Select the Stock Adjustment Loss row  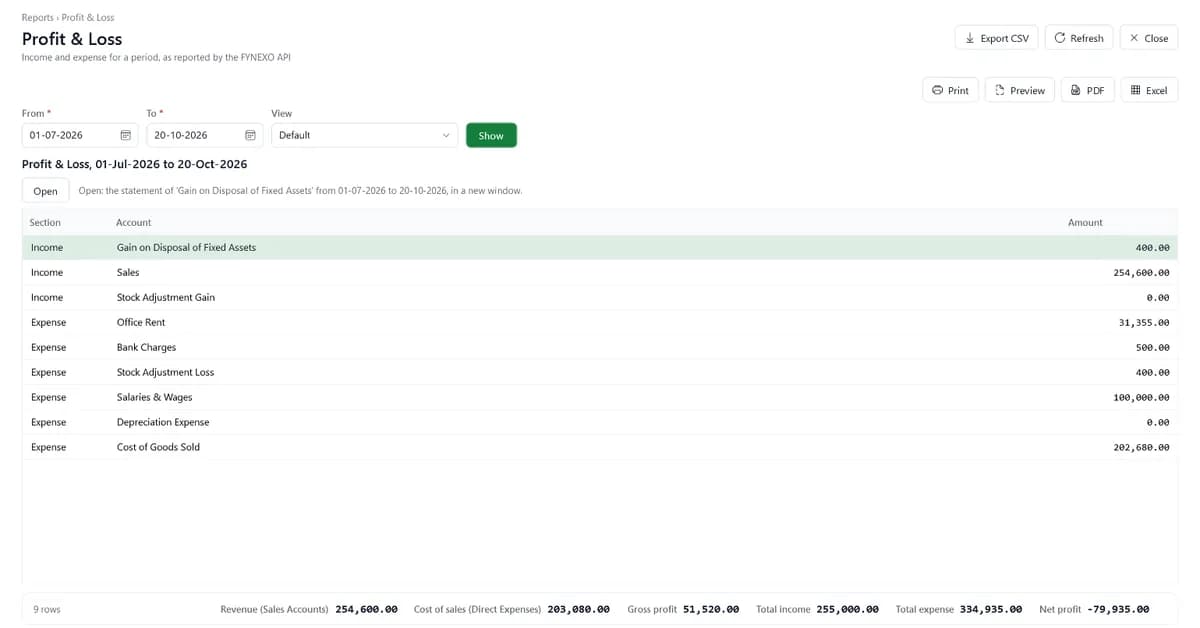(x=600, y=372)
